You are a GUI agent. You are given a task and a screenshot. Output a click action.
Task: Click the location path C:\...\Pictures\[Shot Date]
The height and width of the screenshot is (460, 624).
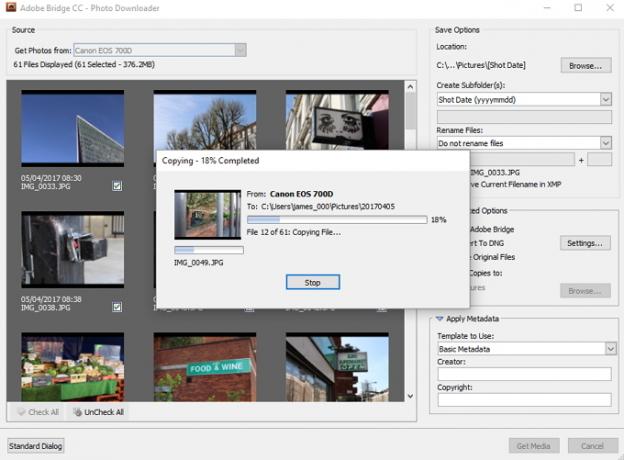481,65
